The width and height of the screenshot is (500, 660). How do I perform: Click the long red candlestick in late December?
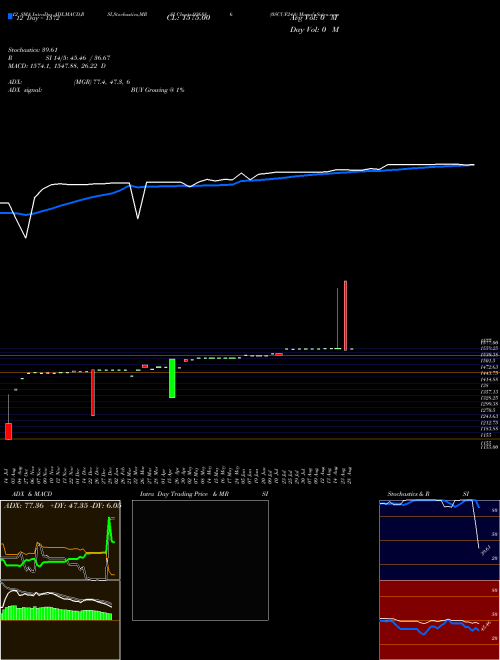[93, 393]
